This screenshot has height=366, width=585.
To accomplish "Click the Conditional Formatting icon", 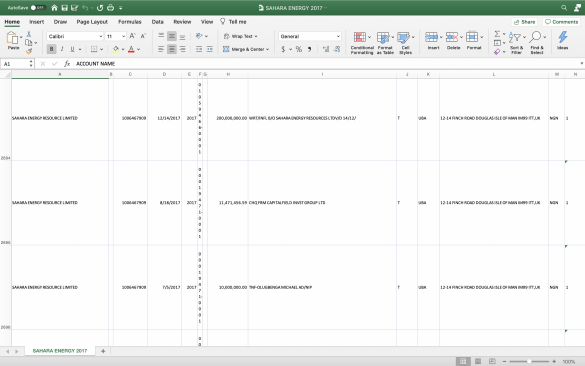I will tap(360, 37).
